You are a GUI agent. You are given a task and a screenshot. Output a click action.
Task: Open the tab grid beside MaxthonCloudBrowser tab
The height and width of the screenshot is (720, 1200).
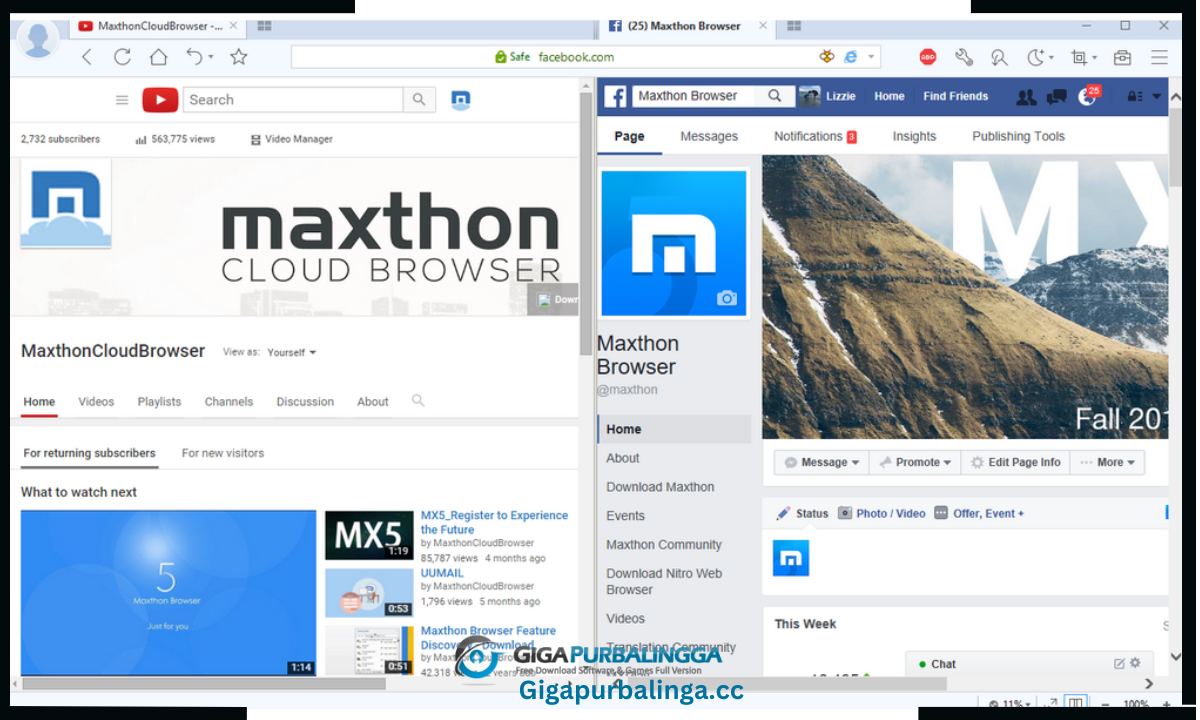coord(264,26)
